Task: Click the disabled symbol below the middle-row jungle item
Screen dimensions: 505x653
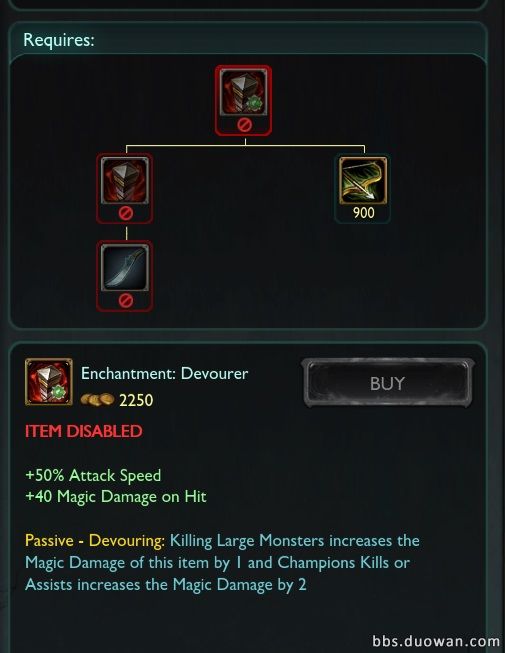Action: click(125, 213)
